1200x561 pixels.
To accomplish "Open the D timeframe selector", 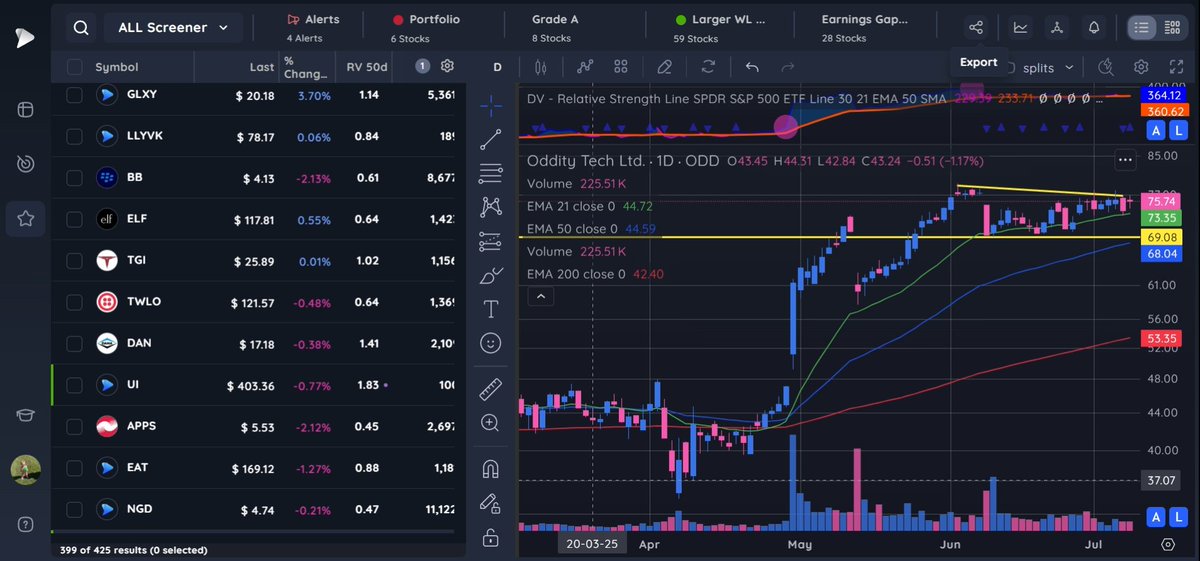I will [x=497, y=67].
